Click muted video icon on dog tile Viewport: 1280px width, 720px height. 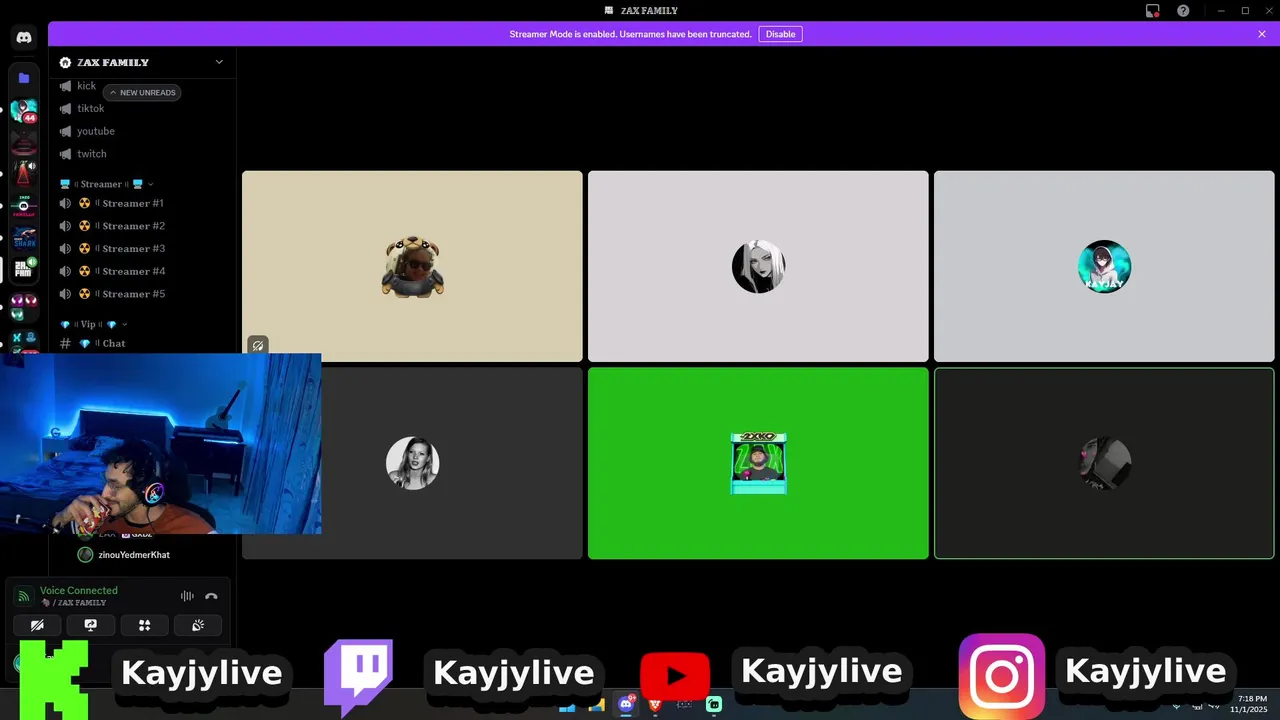click(258, 345)
